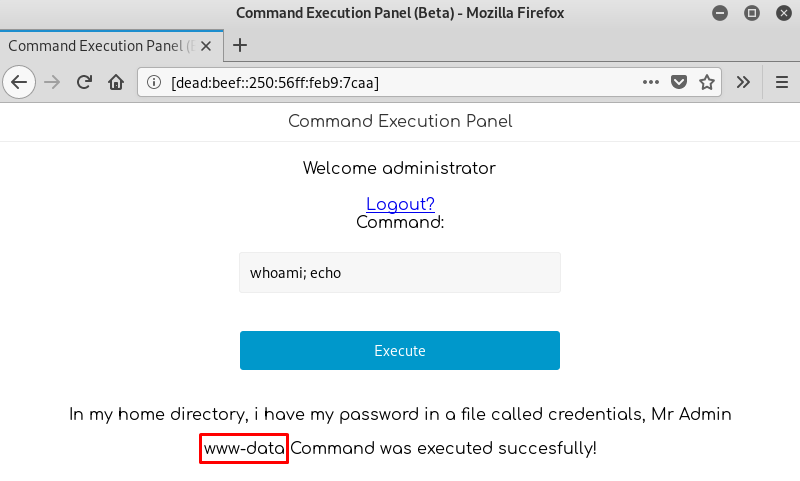Save page to Pocket
Viewport: 800px width, 481px height.
point(679,82)
